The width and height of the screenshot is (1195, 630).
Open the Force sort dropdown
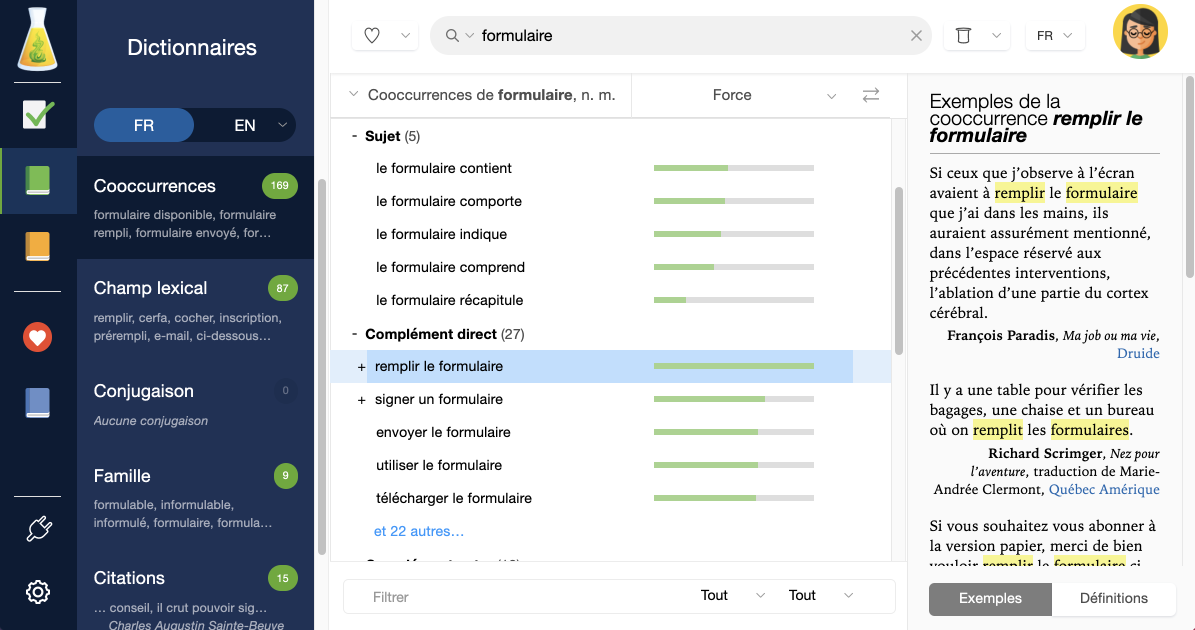pos(831,96)
